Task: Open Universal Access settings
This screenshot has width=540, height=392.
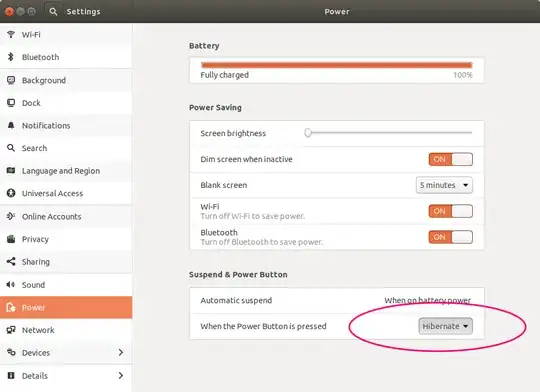Action: (66, 193)
